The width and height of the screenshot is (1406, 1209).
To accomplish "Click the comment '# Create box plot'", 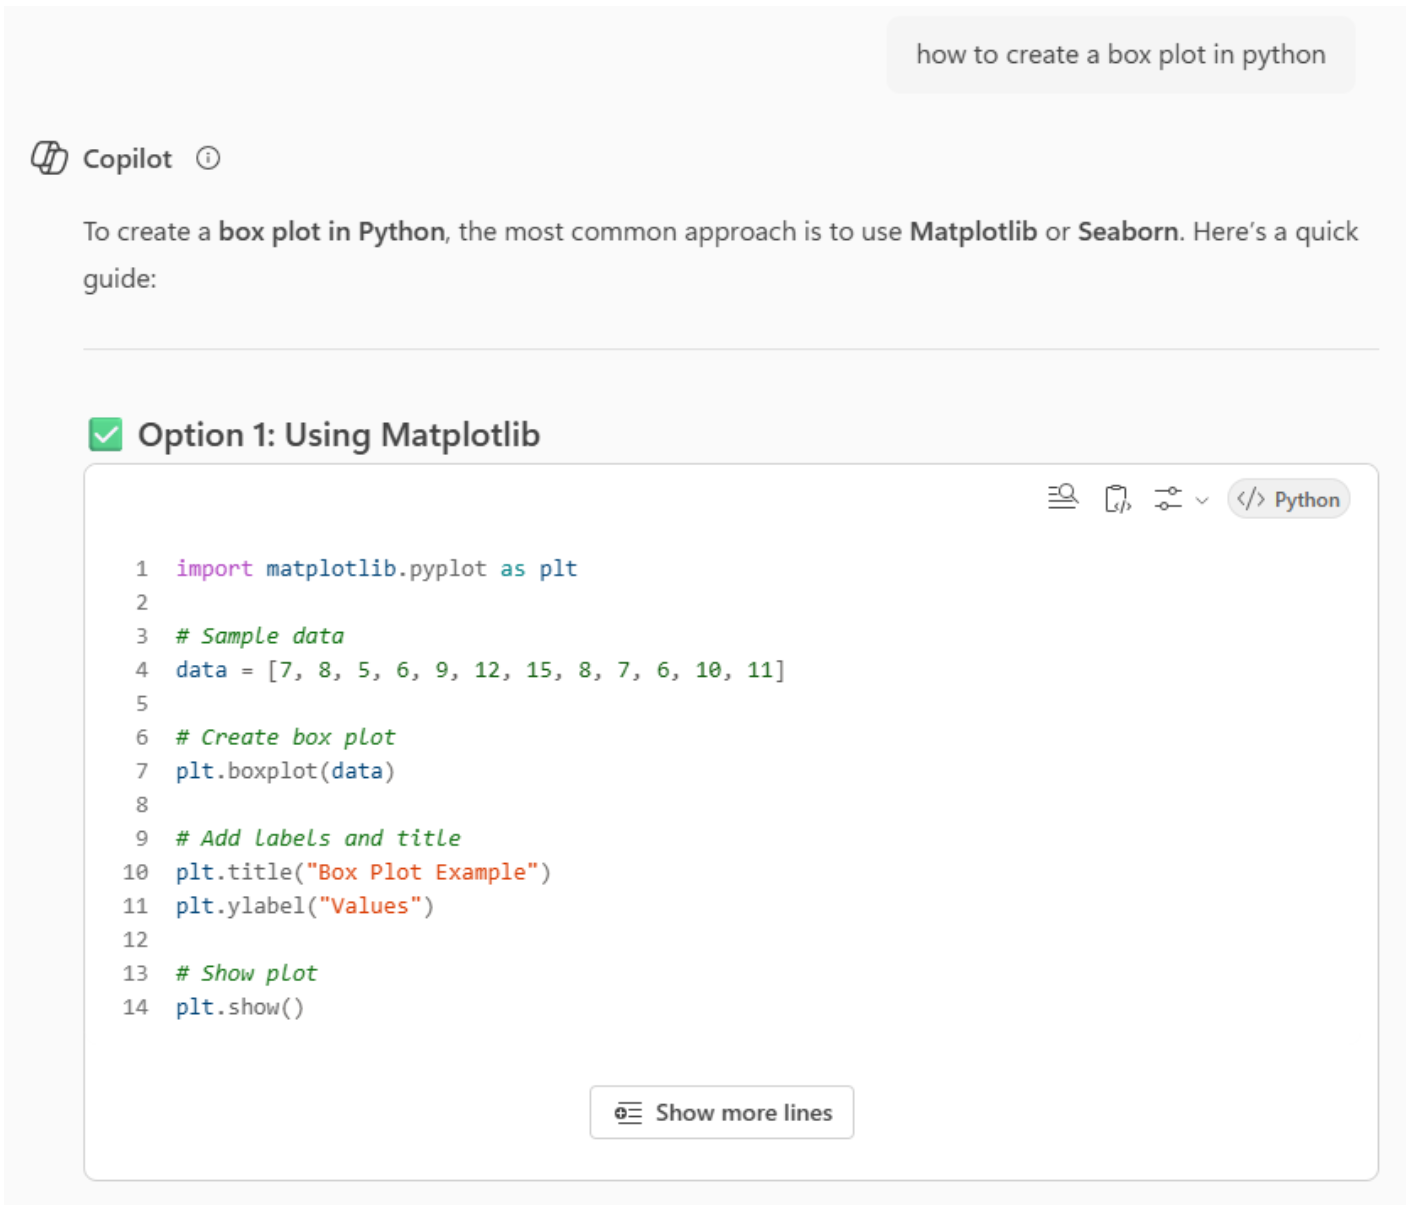I will (x=286, y=737).
